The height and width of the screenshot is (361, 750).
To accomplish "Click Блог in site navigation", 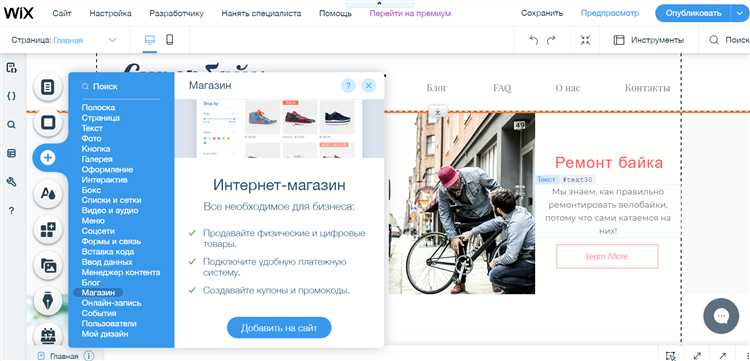I will pyautogui.click(x=437, y=88).
